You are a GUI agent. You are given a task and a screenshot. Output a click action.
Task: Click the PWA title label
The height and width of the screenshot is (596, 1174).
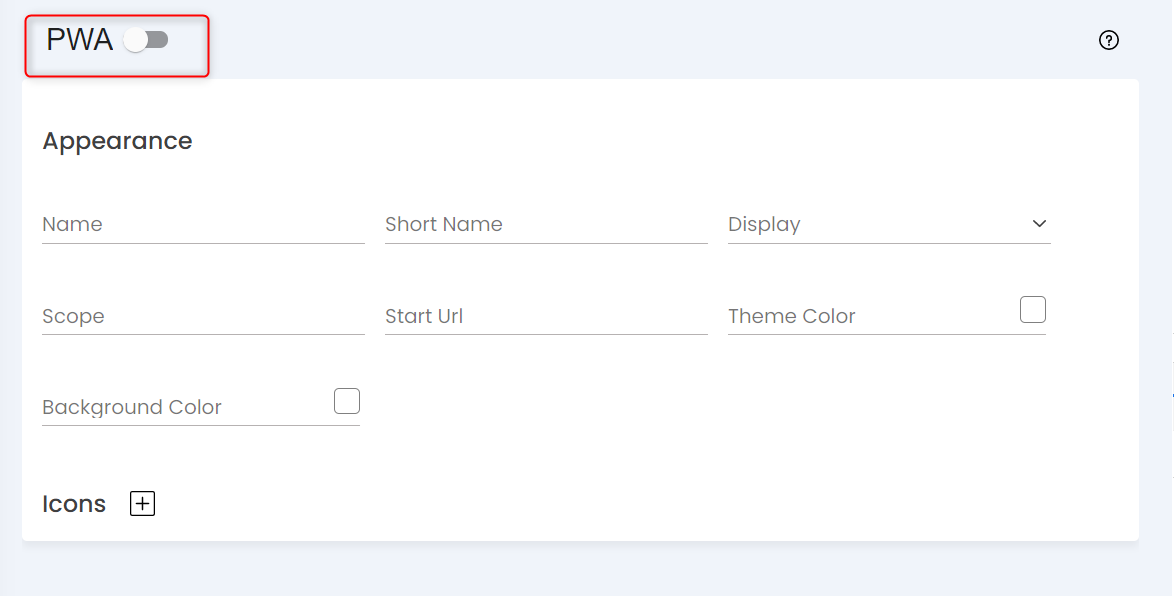[x=79, y=40]
